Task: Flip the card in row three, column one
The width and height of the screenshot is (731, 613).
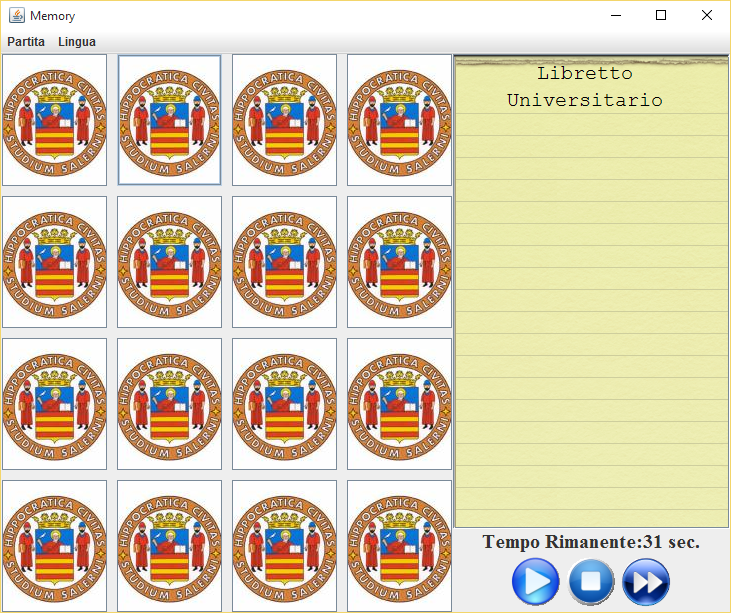Action: (55, 404)
